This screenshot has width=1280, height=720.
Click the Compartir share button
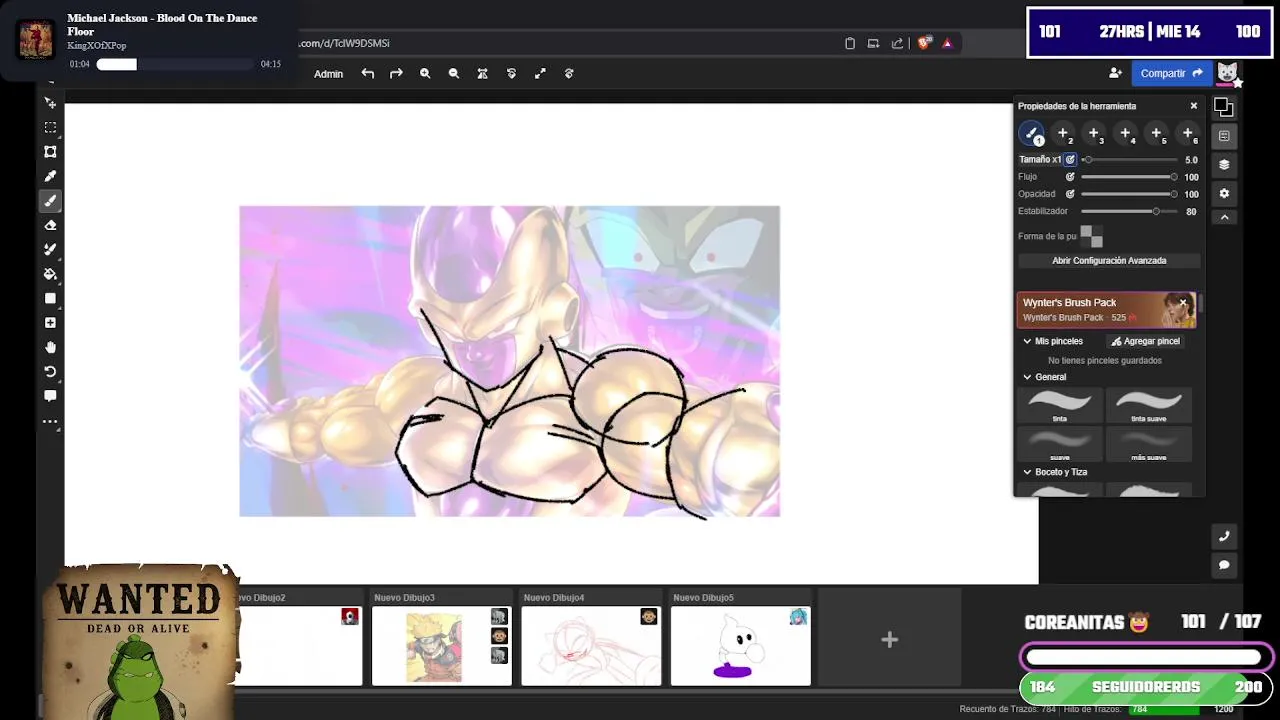coord(1171,73)
